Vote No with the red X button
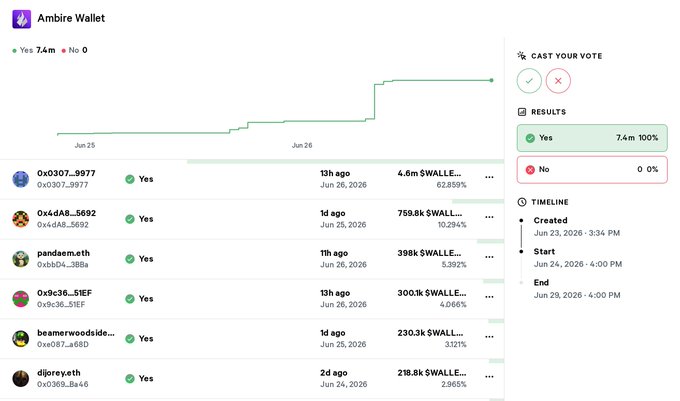The height and width of the screenshot is (401, 680). (x=558, y=81)
